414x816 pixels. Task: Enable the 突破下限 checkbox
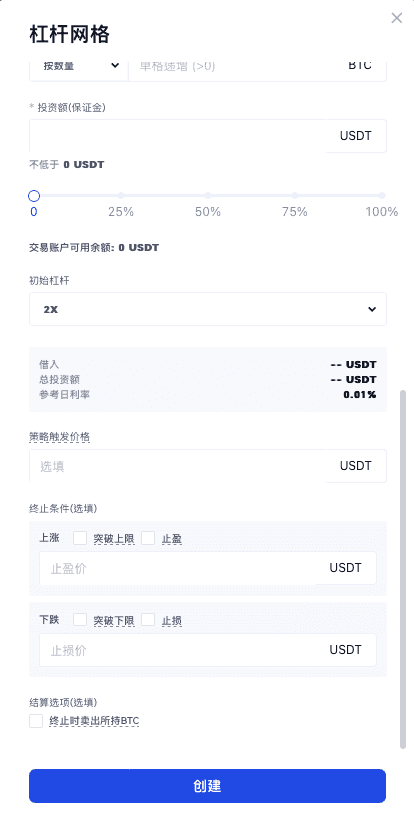pyautogui.click(x=80, y=619)
